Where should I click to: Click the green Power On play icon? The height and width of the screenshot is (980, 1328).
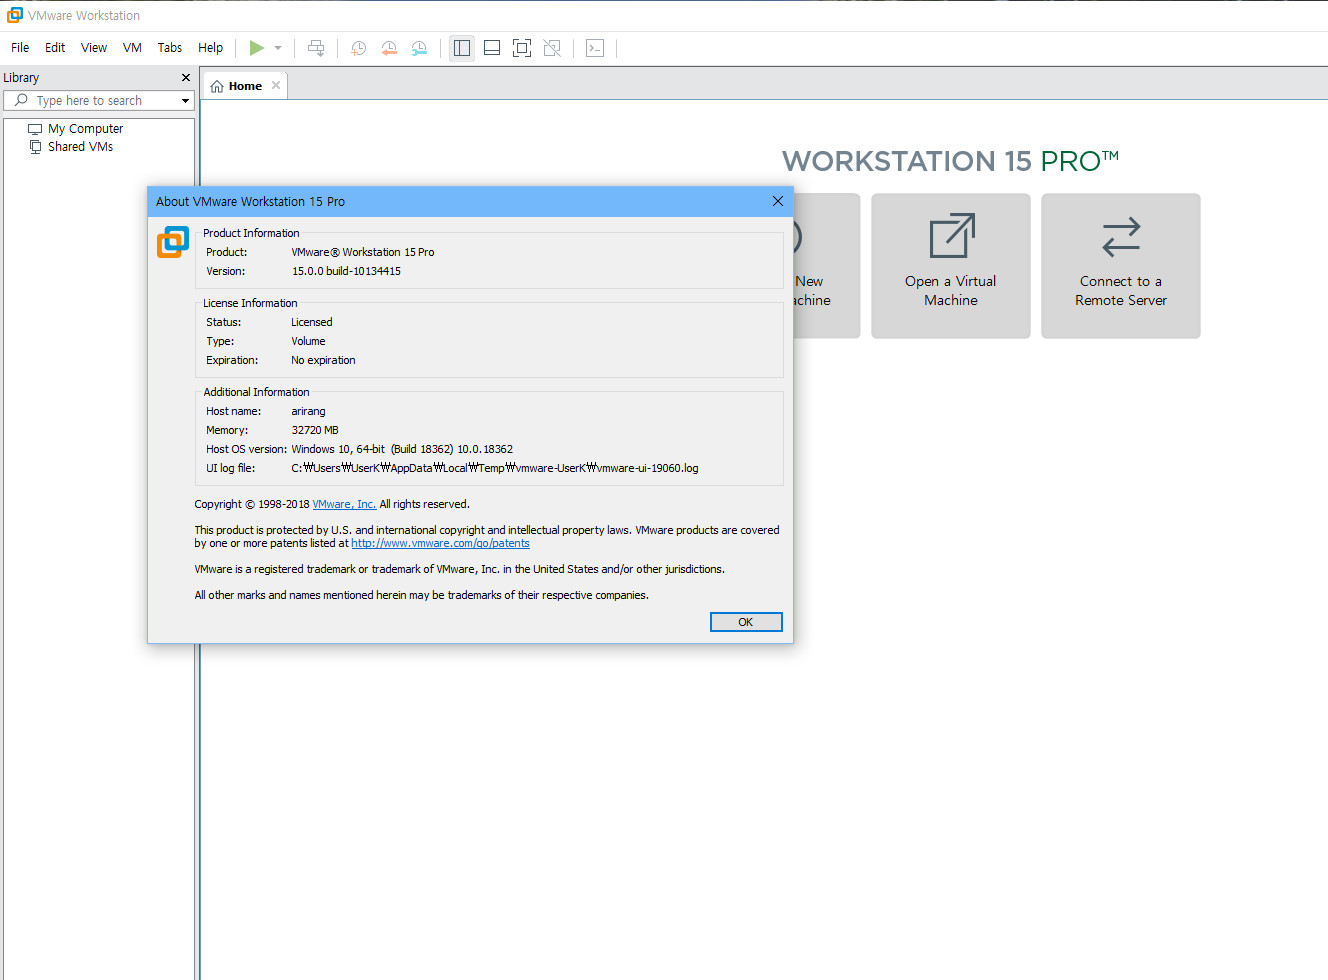point(257,48)
